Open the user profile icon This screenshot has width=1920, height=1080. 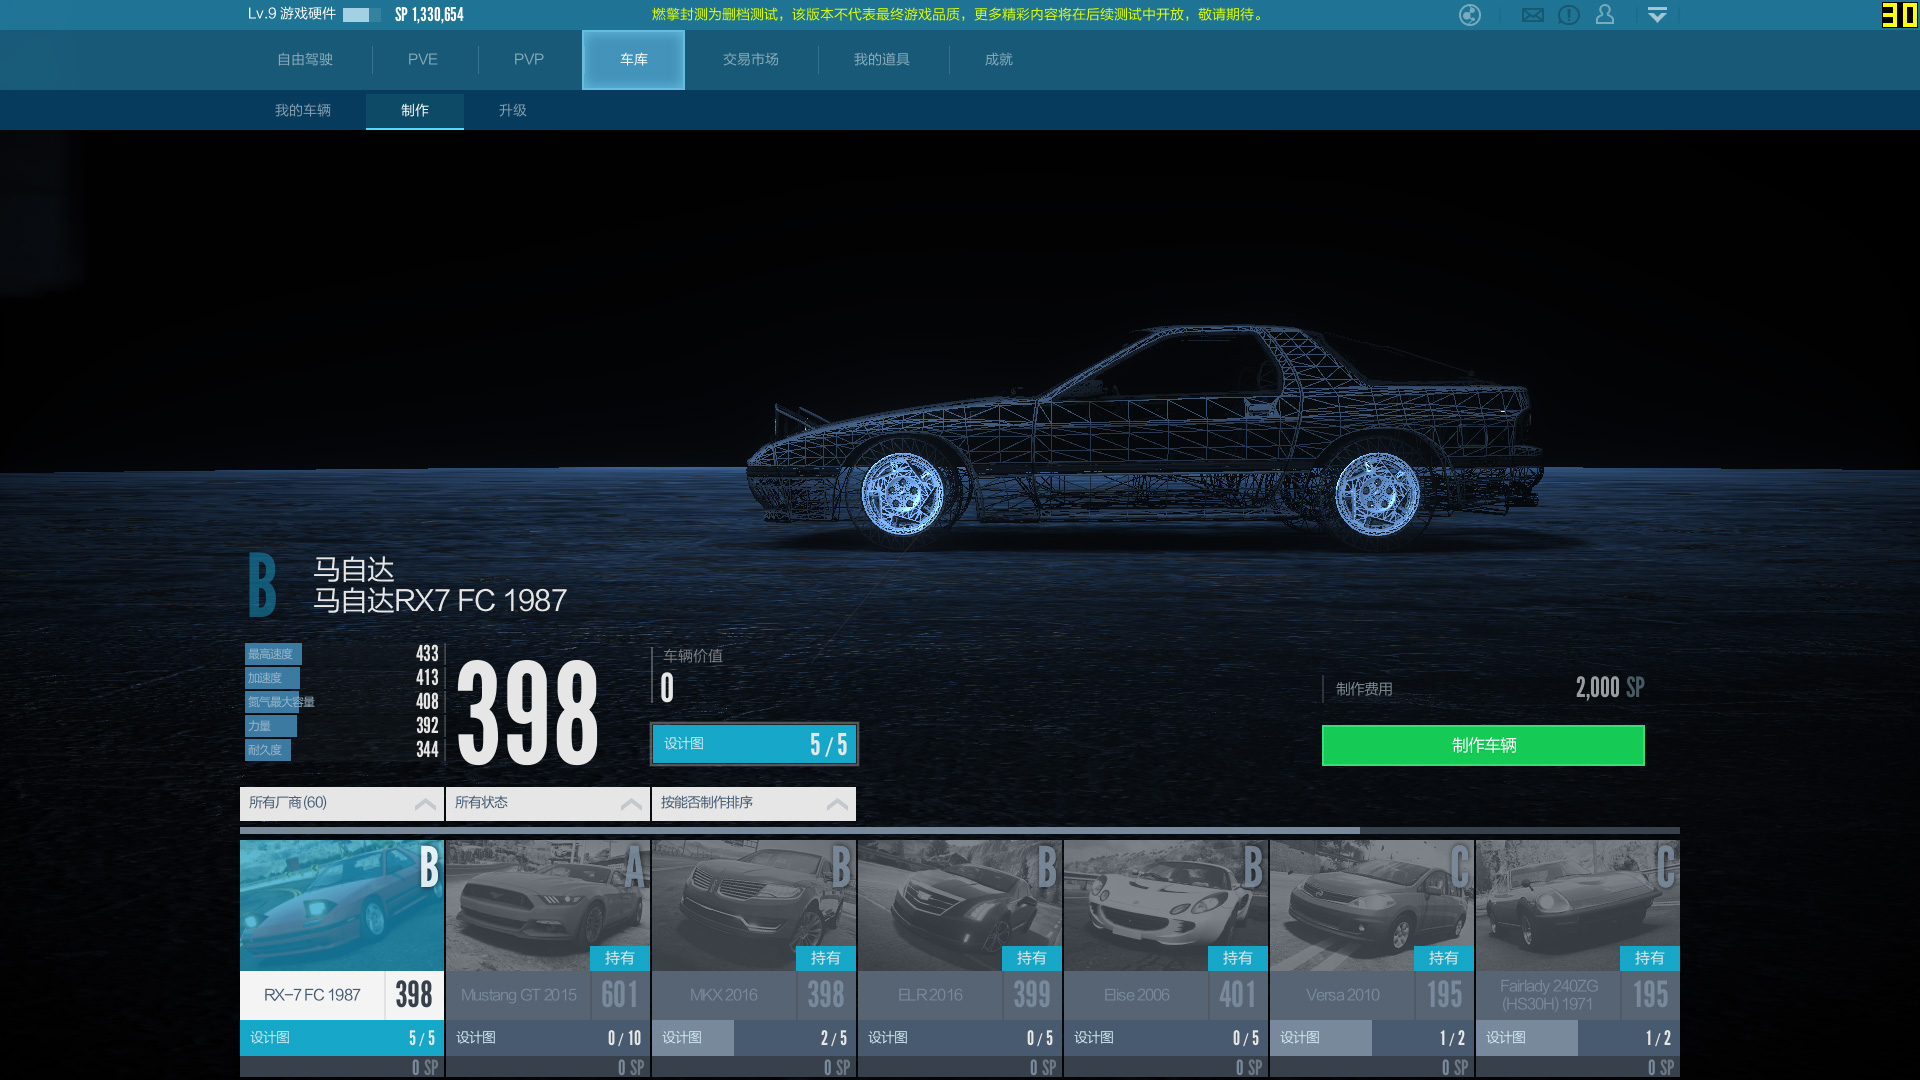1605,15
